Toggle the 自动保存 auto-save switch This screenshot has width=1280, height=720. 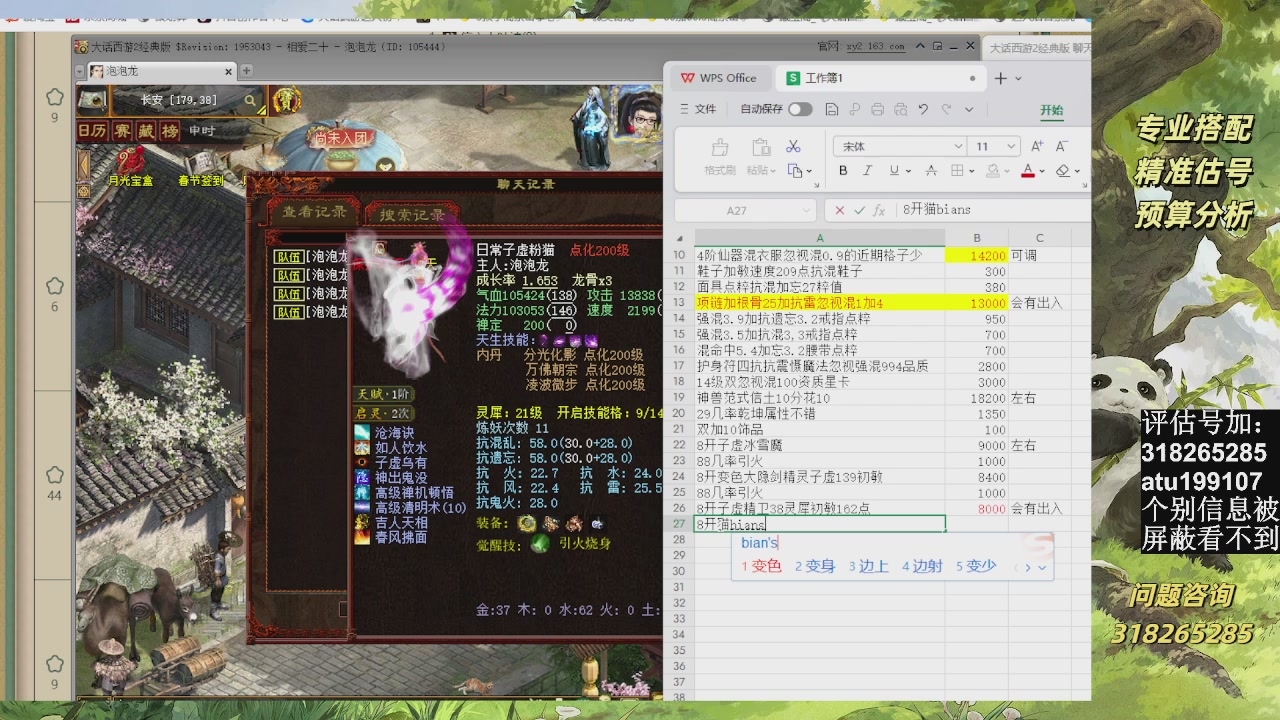point(800,109)
